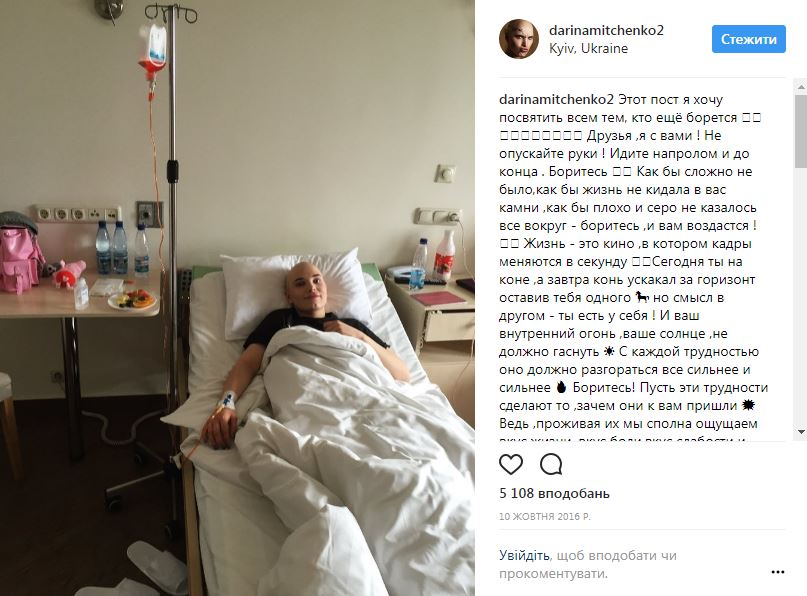
Task: Click username at start of caption
Action: pos(556,99)
